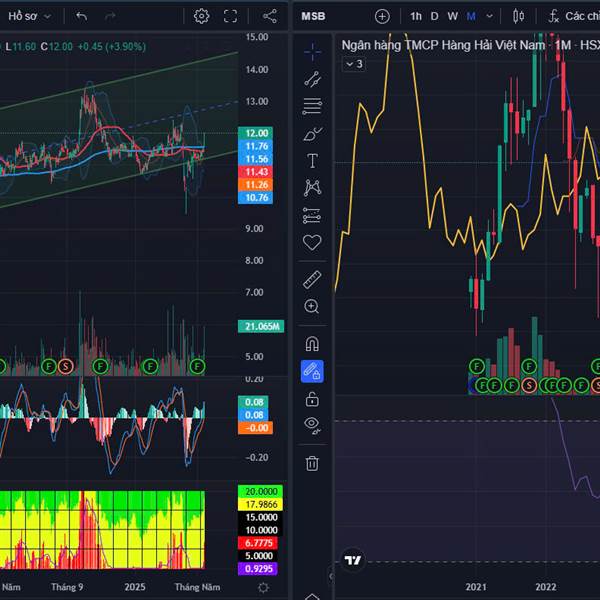The image size is (600, 600).
Task: Click the 0.9295 purple indicator label
Action: (258, 569)
